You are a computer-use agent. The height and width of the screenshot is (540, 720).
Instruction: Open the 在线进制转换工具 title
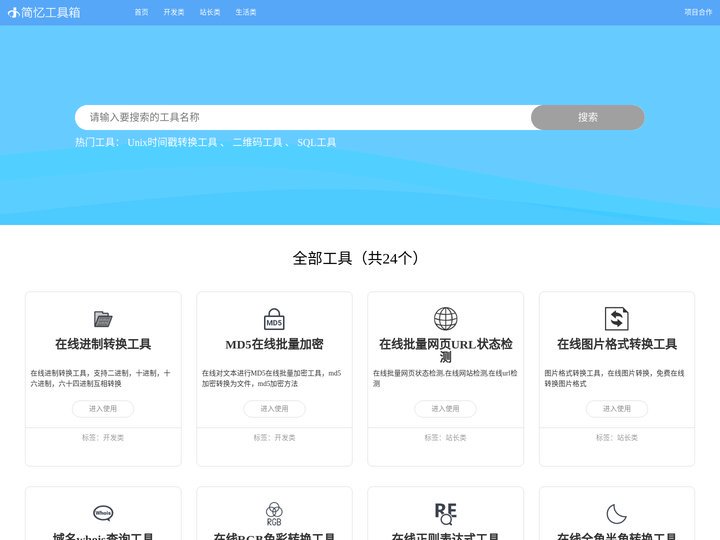103,344
